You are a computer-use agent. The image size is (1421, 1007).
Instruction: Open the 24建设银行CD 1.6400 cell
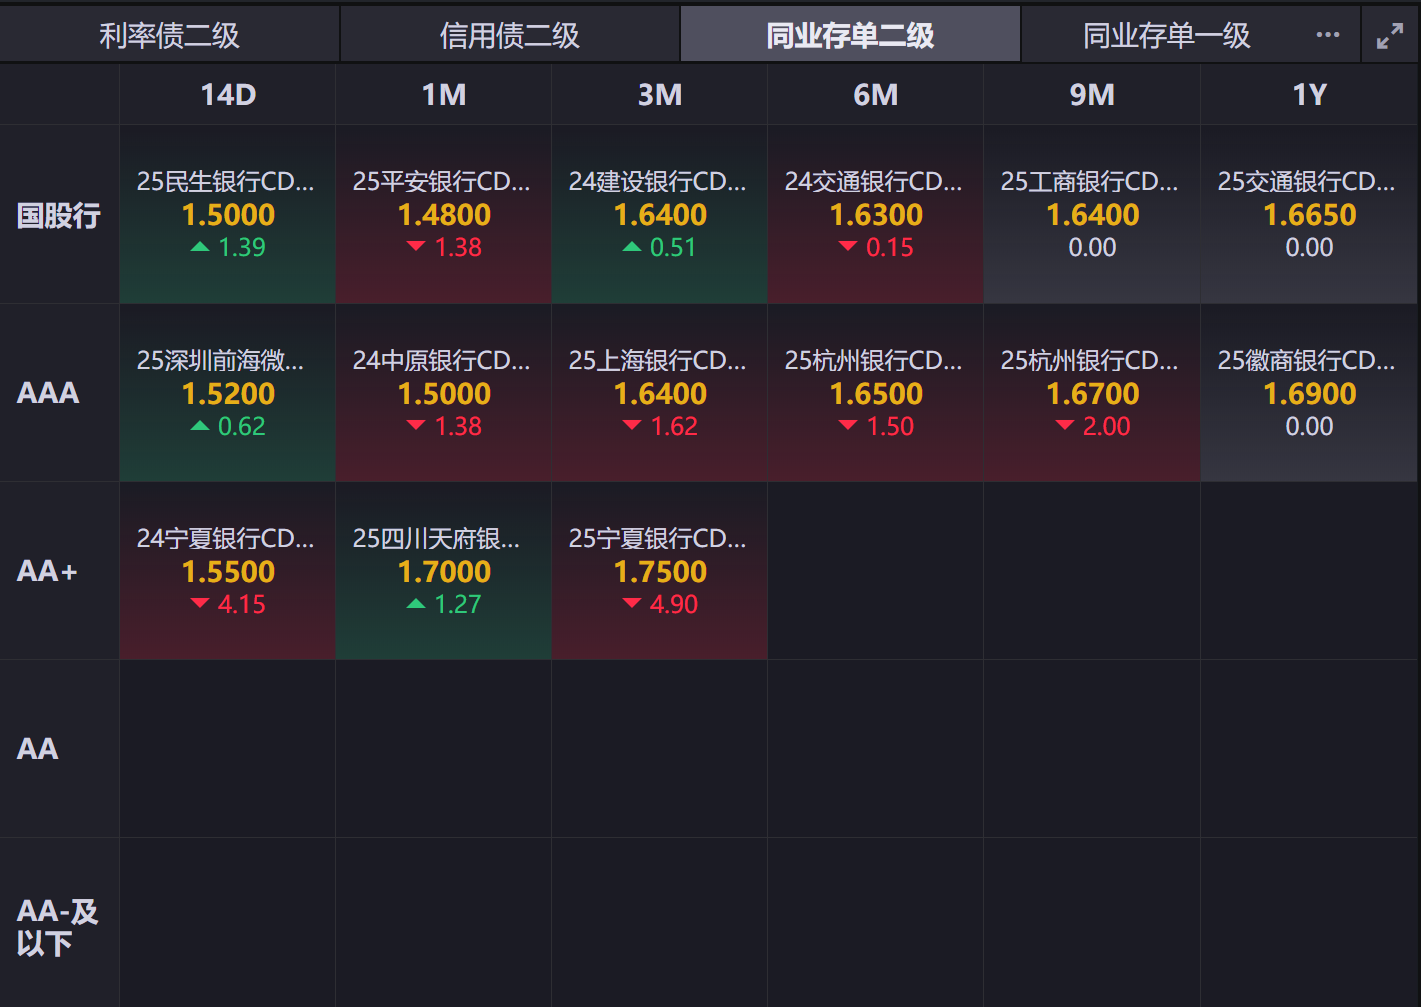point(660,215)
